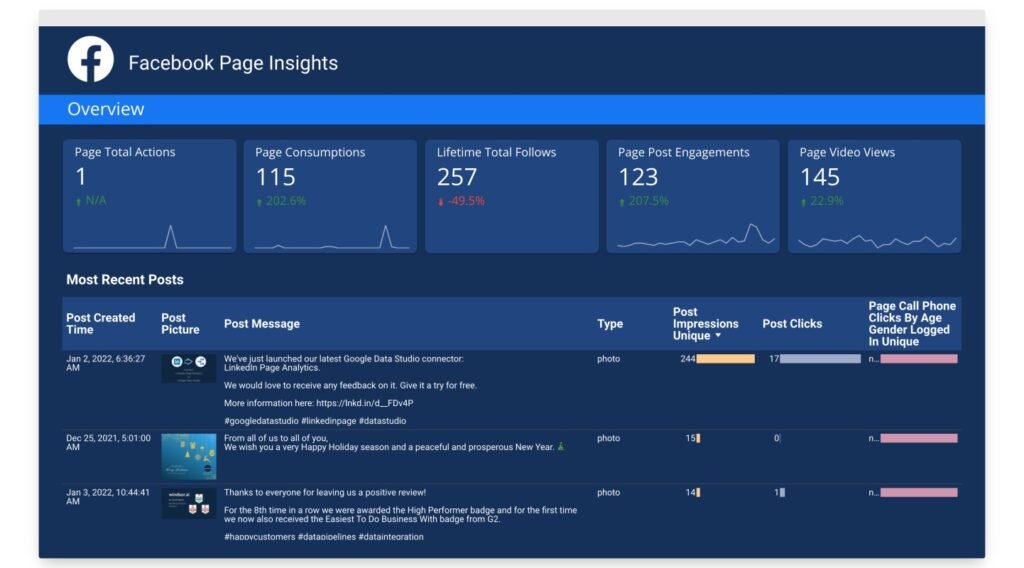Sort by Post Impressions Unique dropdown arrow
The image size is (1024, 568).
click(718, 336)
